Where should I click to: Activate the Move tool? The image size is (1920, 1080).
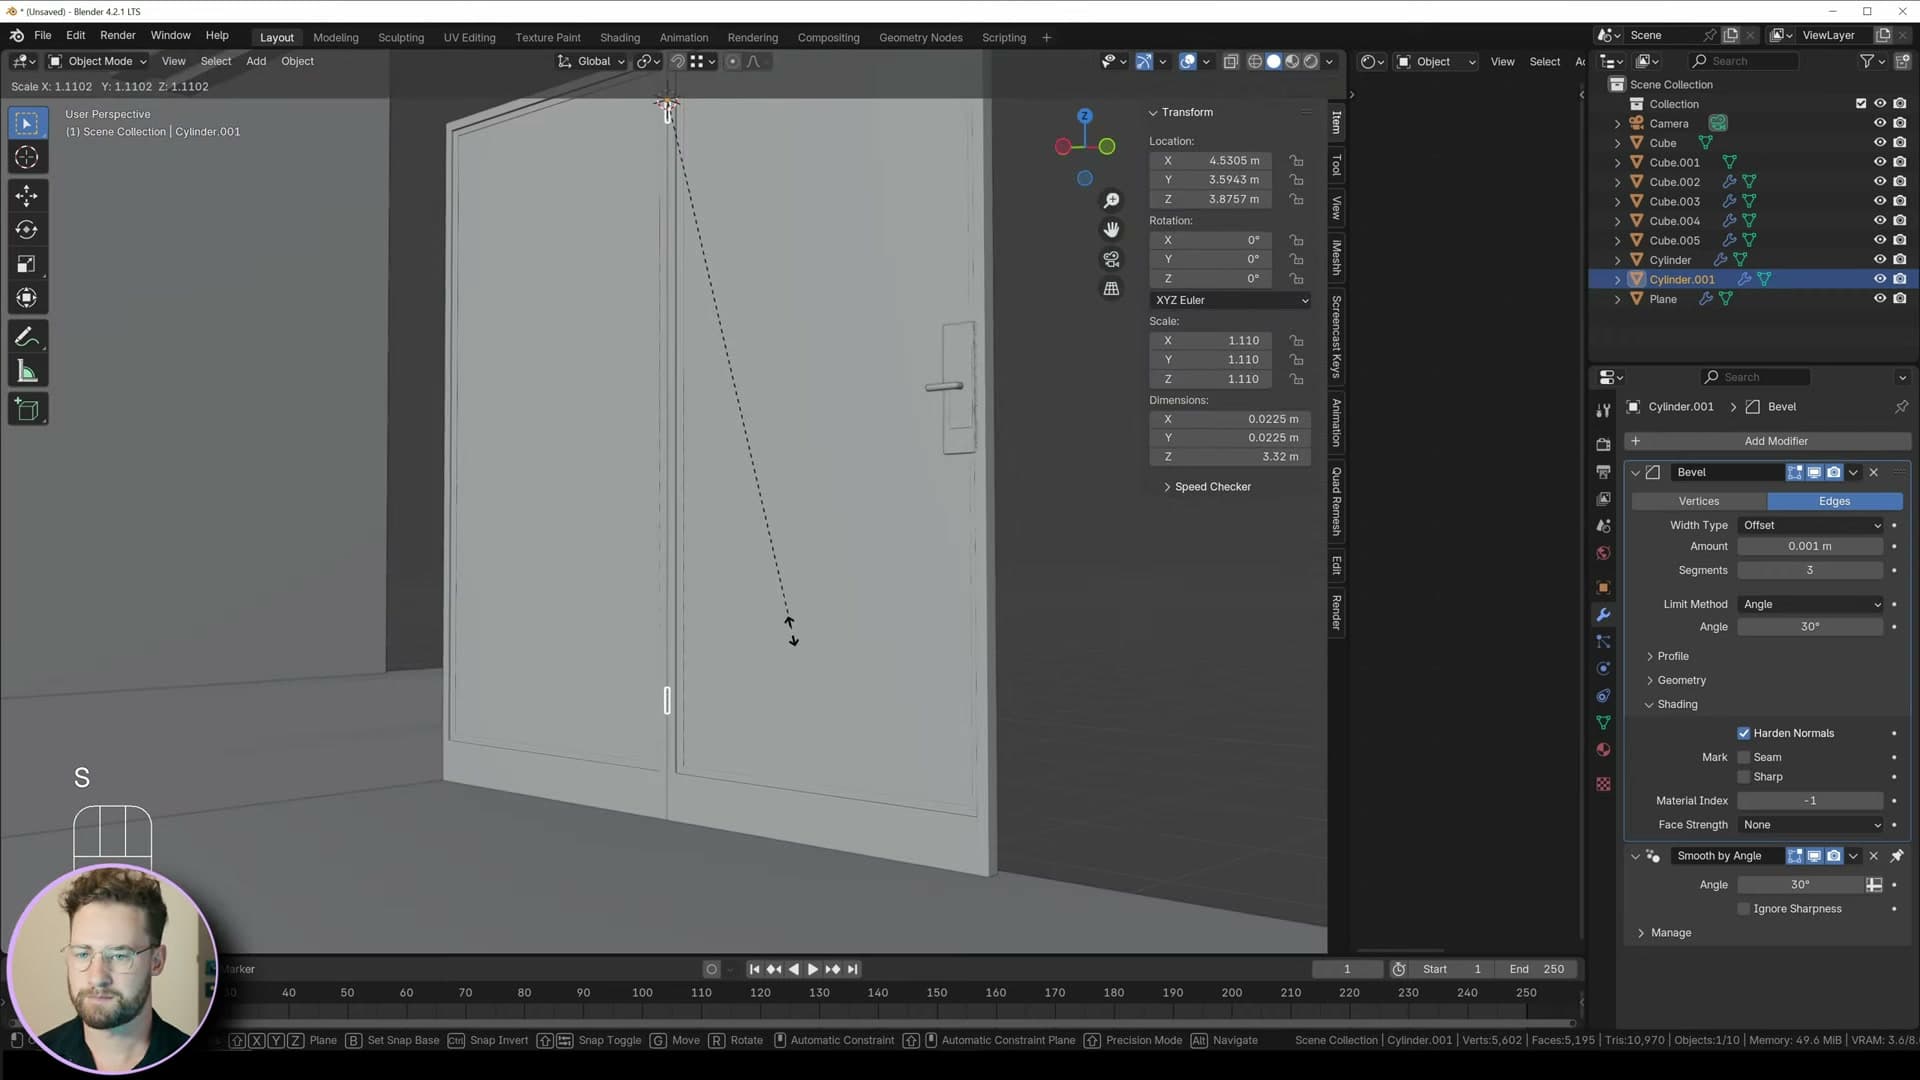point(27,195)
